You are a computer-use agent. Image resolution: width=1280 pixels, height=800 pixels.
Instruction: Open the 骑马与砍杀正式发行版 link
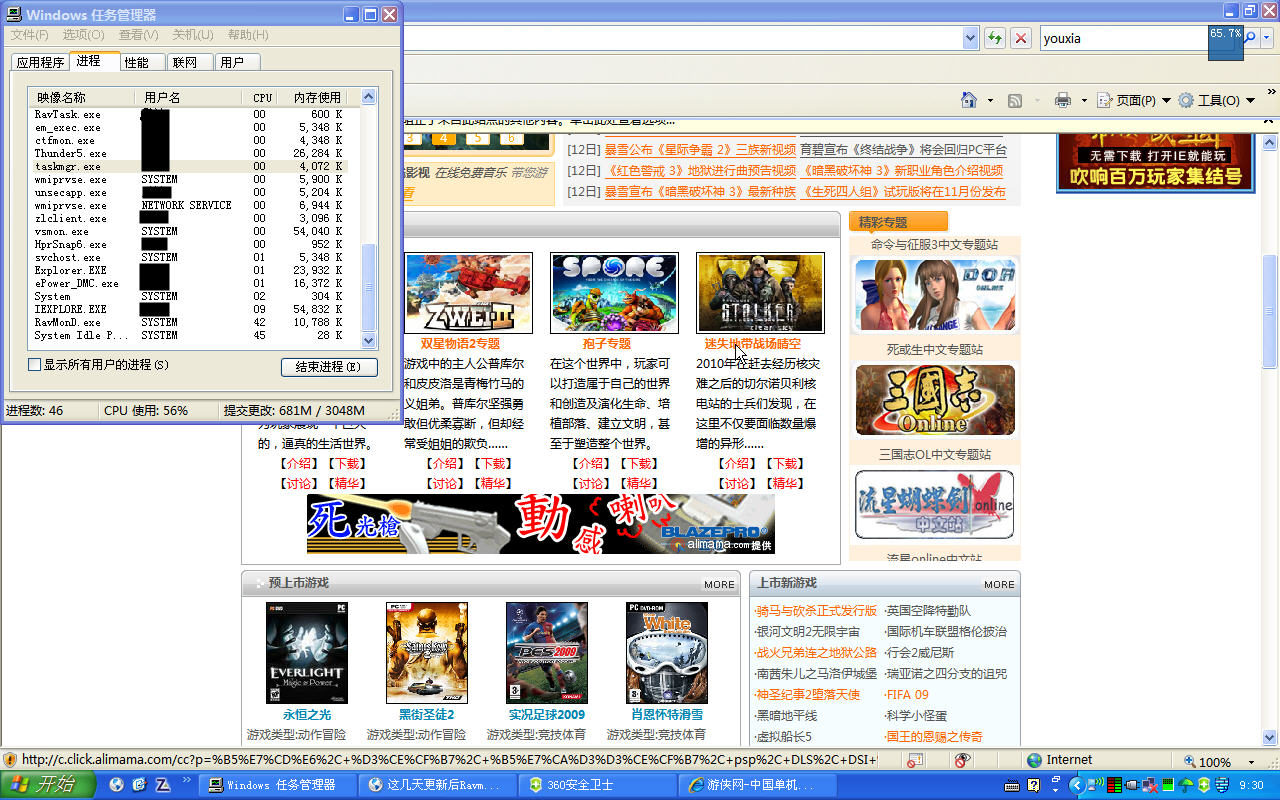tap(816, 610)
